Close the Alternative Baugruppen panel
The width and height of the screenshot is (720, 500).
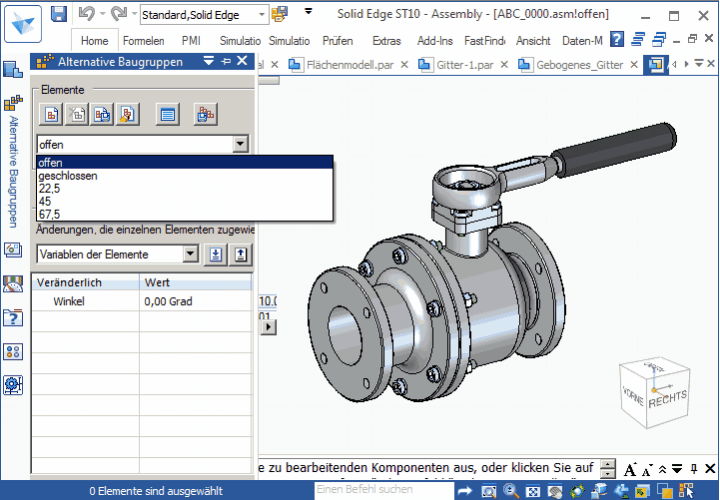(x=242, y=61)
